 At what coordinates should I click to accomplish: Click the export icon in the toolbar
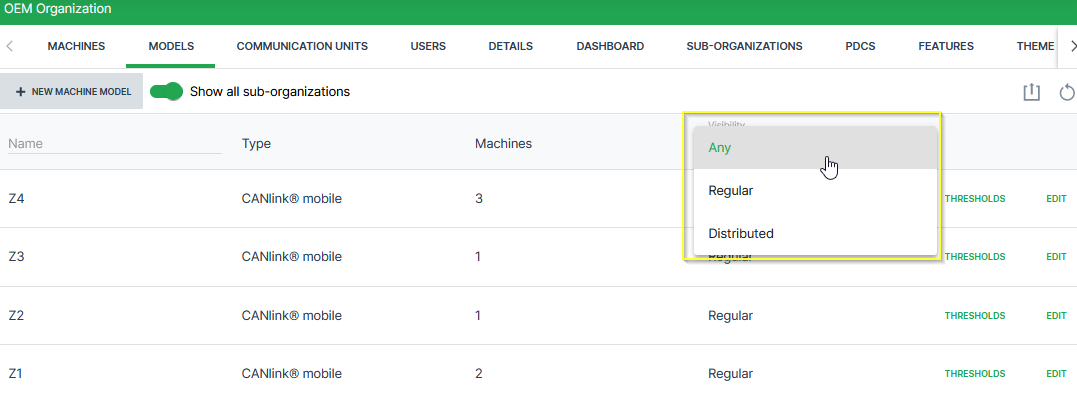point(1032,92)
